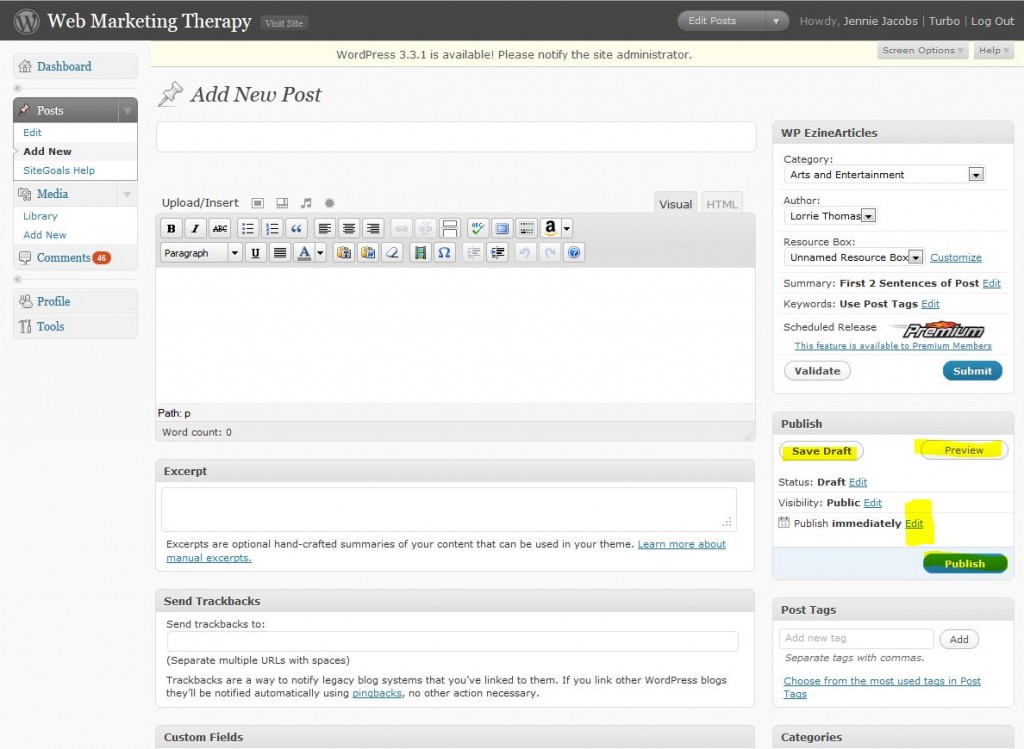Switch to the Visual editor tab
Image resolution: width=1024 pixels, height=749 pixels.
[675, 204]
